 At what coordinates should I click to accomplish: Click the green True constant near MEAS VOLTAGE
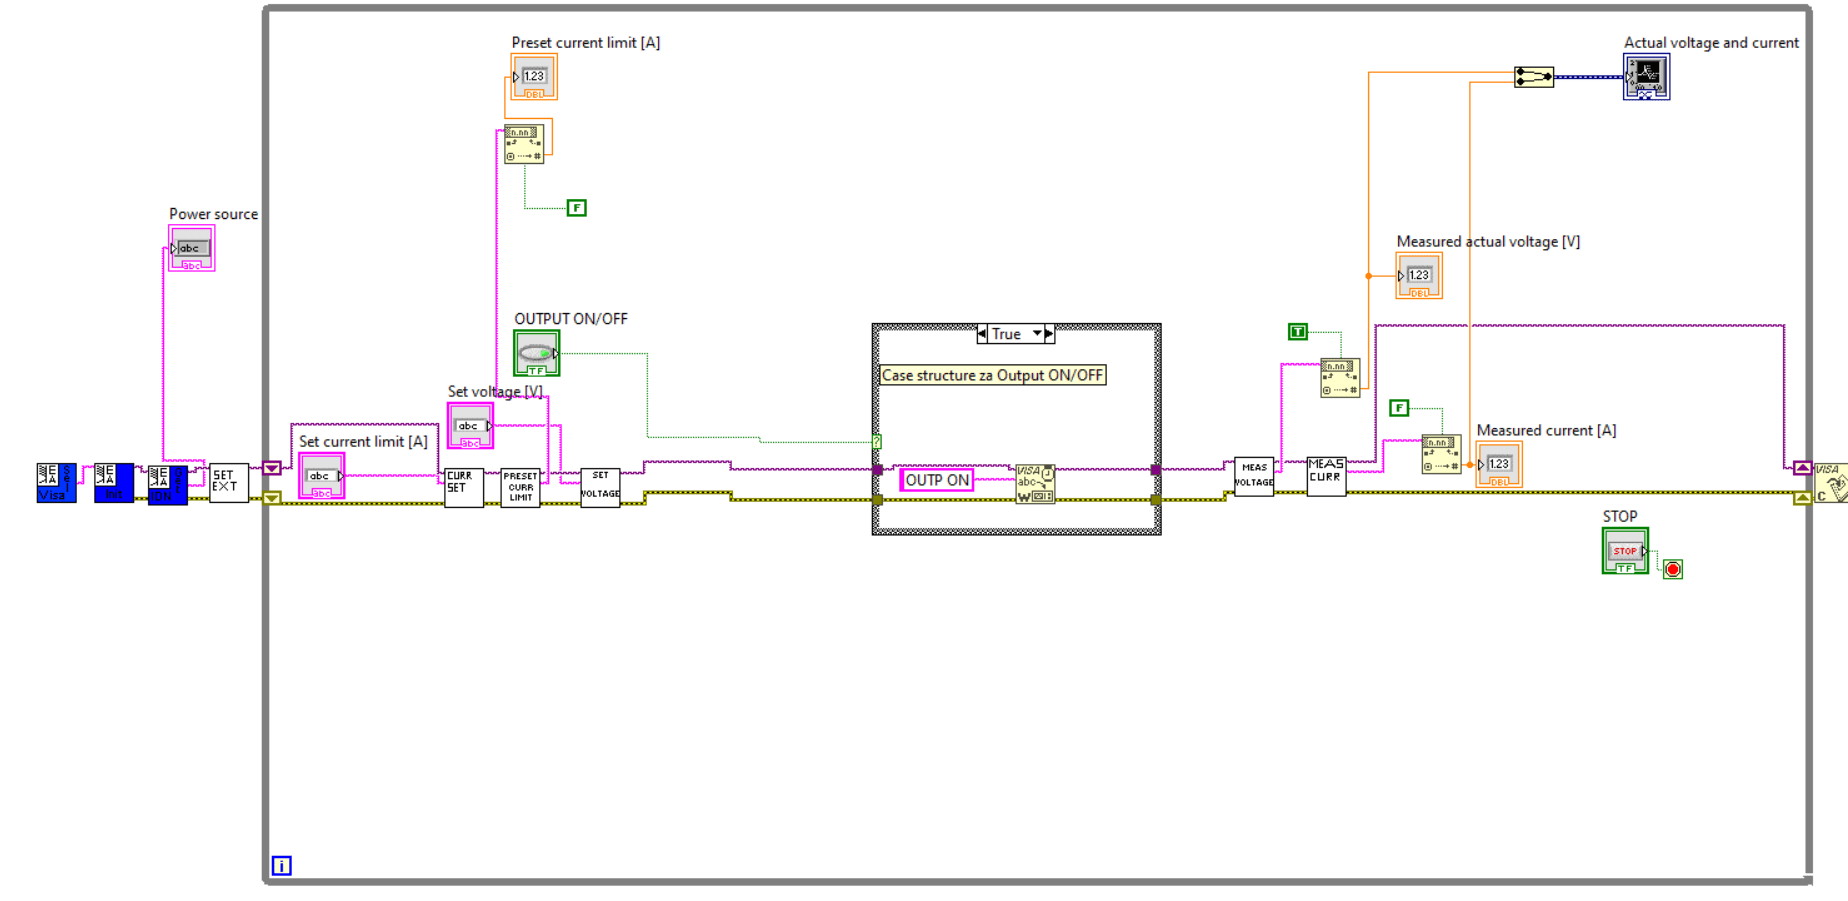pyautogui.click(x=1297, y=331)
